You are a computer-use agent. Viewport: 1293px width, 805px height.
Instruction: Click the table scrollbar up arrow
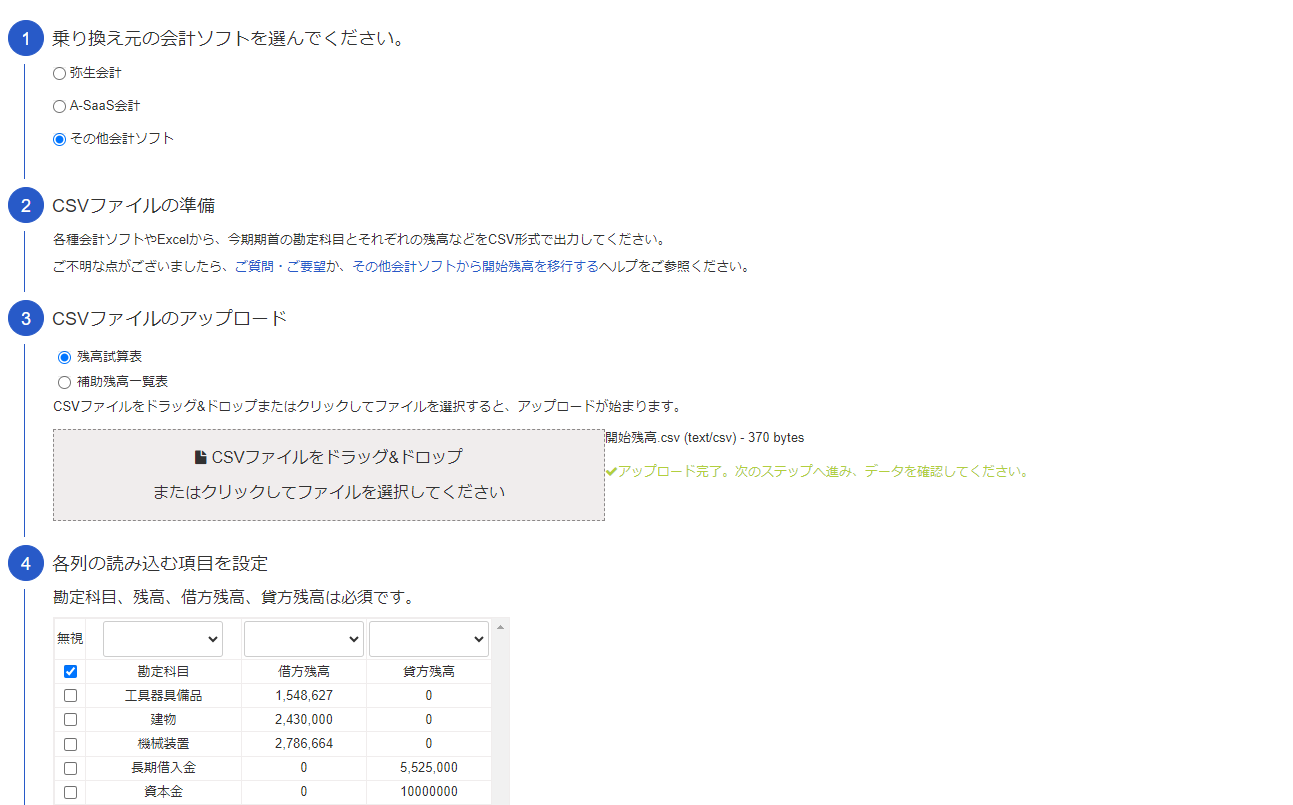[x=500, y=626]
